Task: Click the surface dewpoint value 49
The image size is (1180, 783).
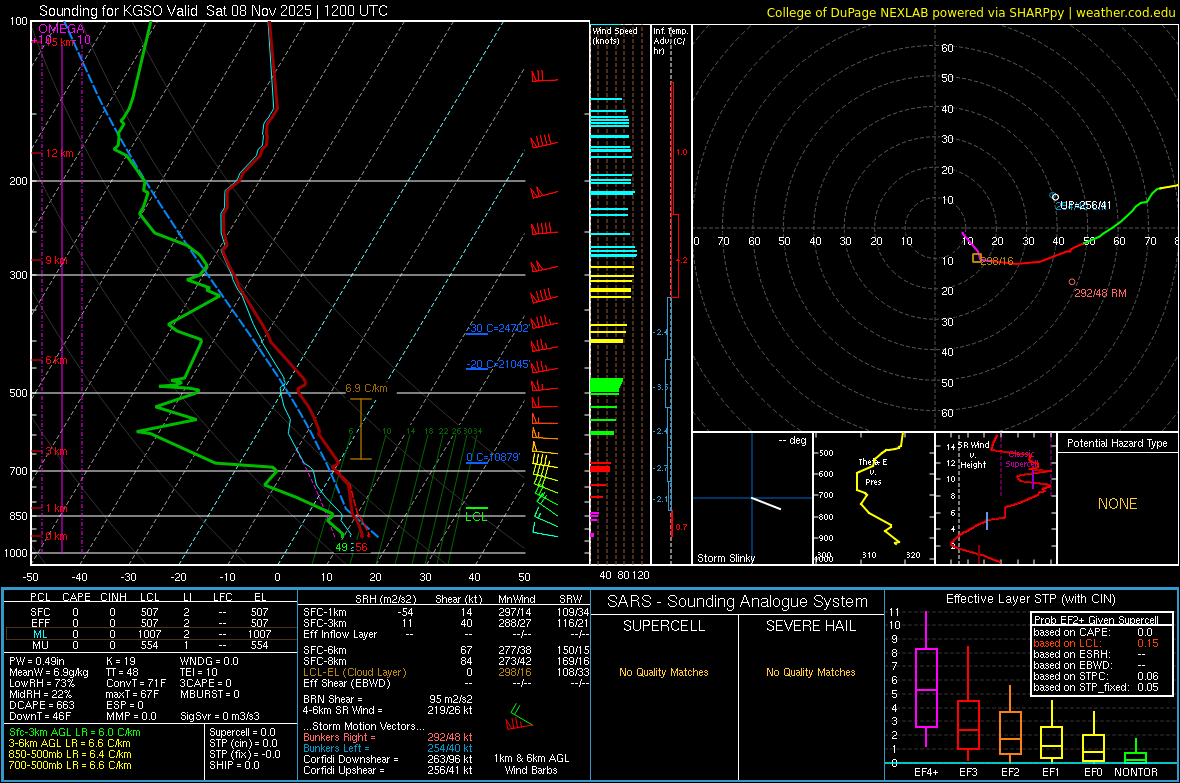Action: (x=342, y=547)
